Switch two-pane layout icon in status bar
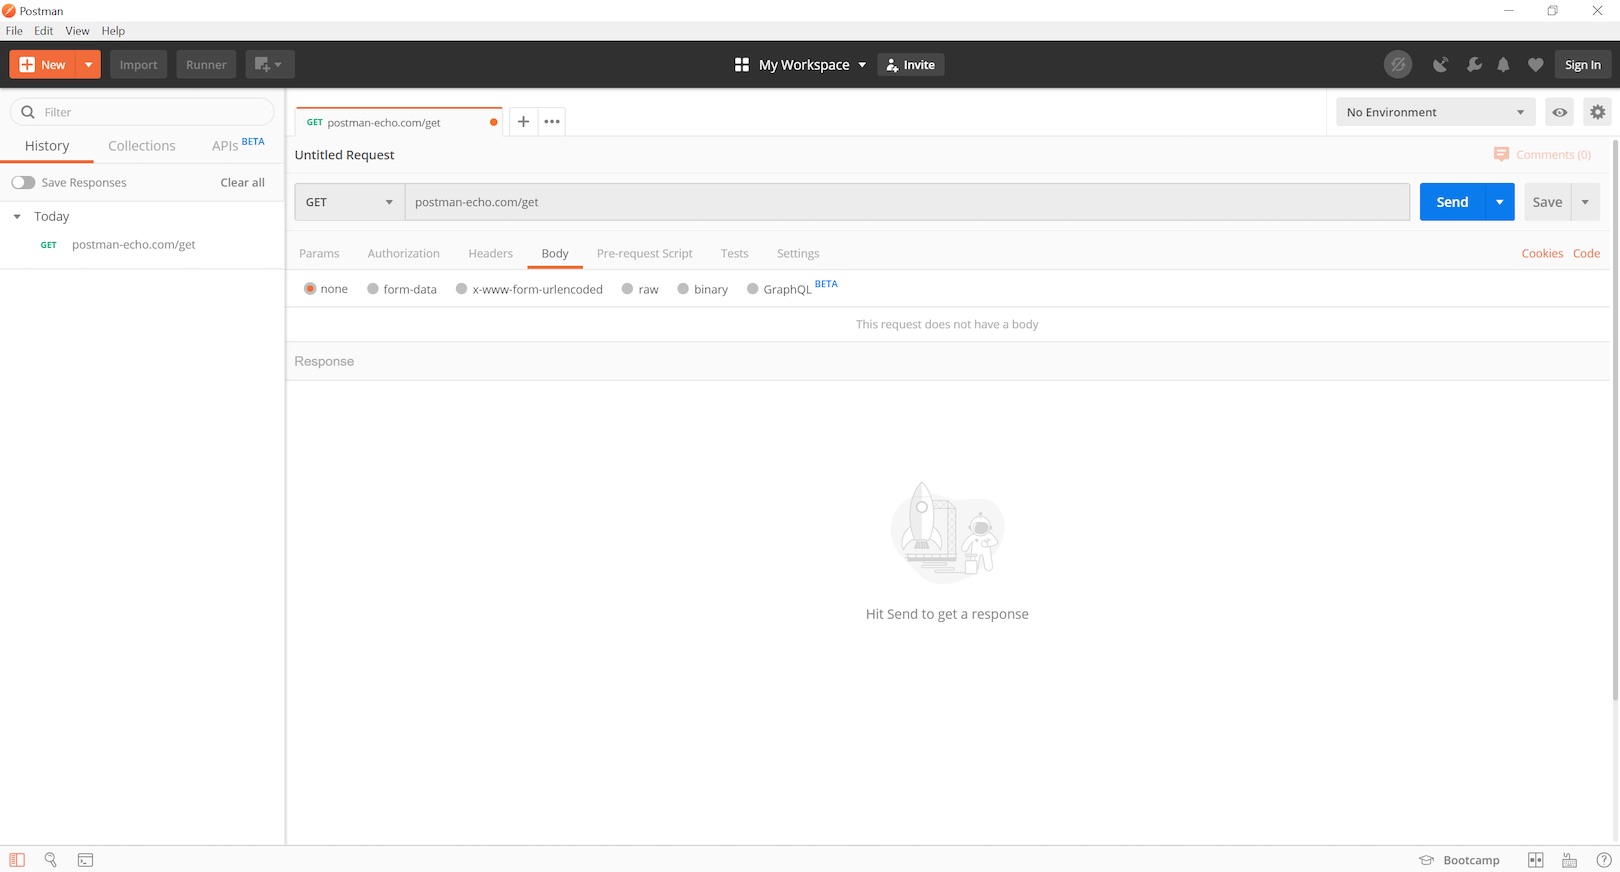The width and height of the screenshot is (1620, 872). [x=1536, y=860]
